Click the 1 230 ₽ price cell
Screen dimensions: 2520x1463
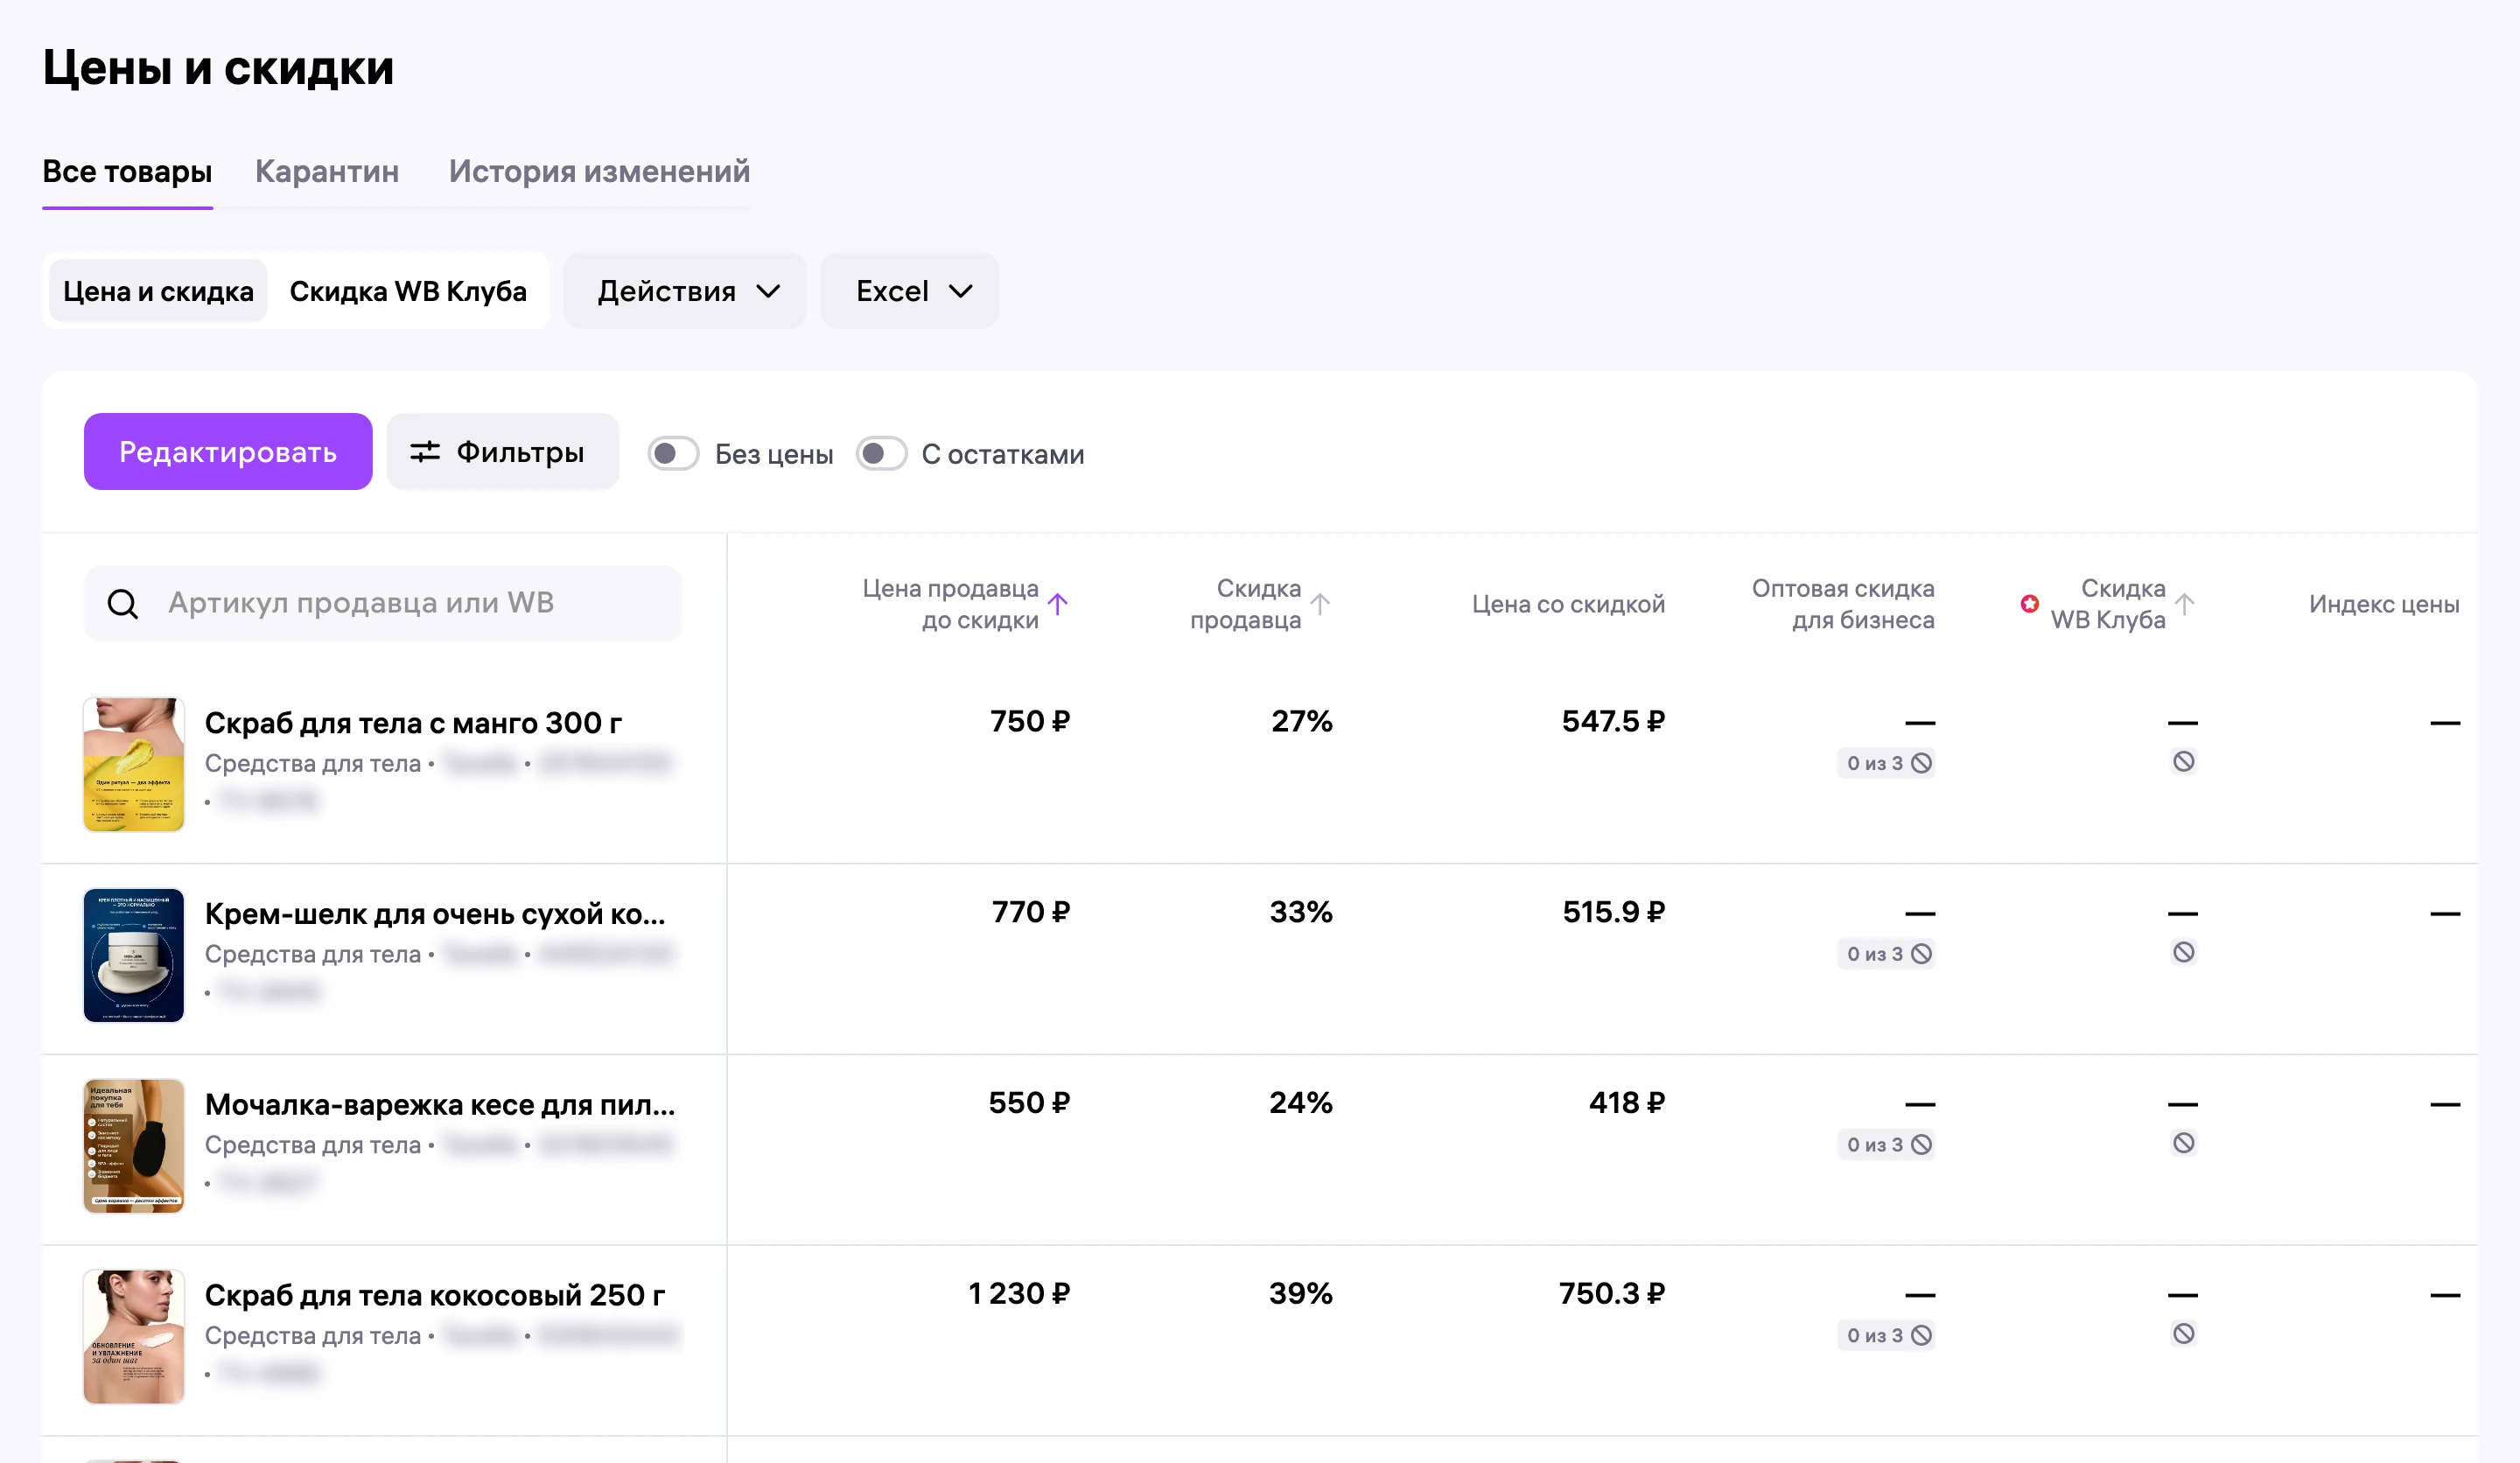[x=1019, y=1294]
